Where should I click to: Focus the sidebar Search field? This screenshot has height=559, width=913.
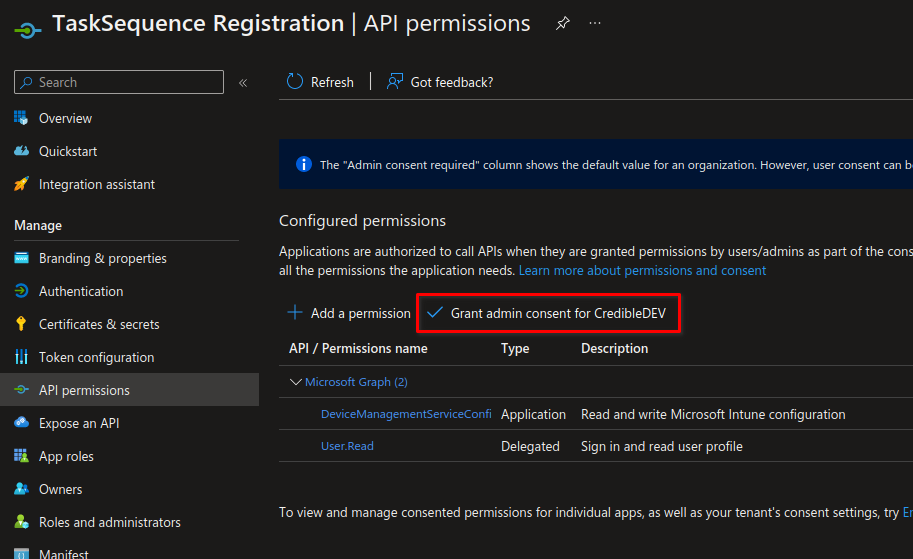pos(119,82)
